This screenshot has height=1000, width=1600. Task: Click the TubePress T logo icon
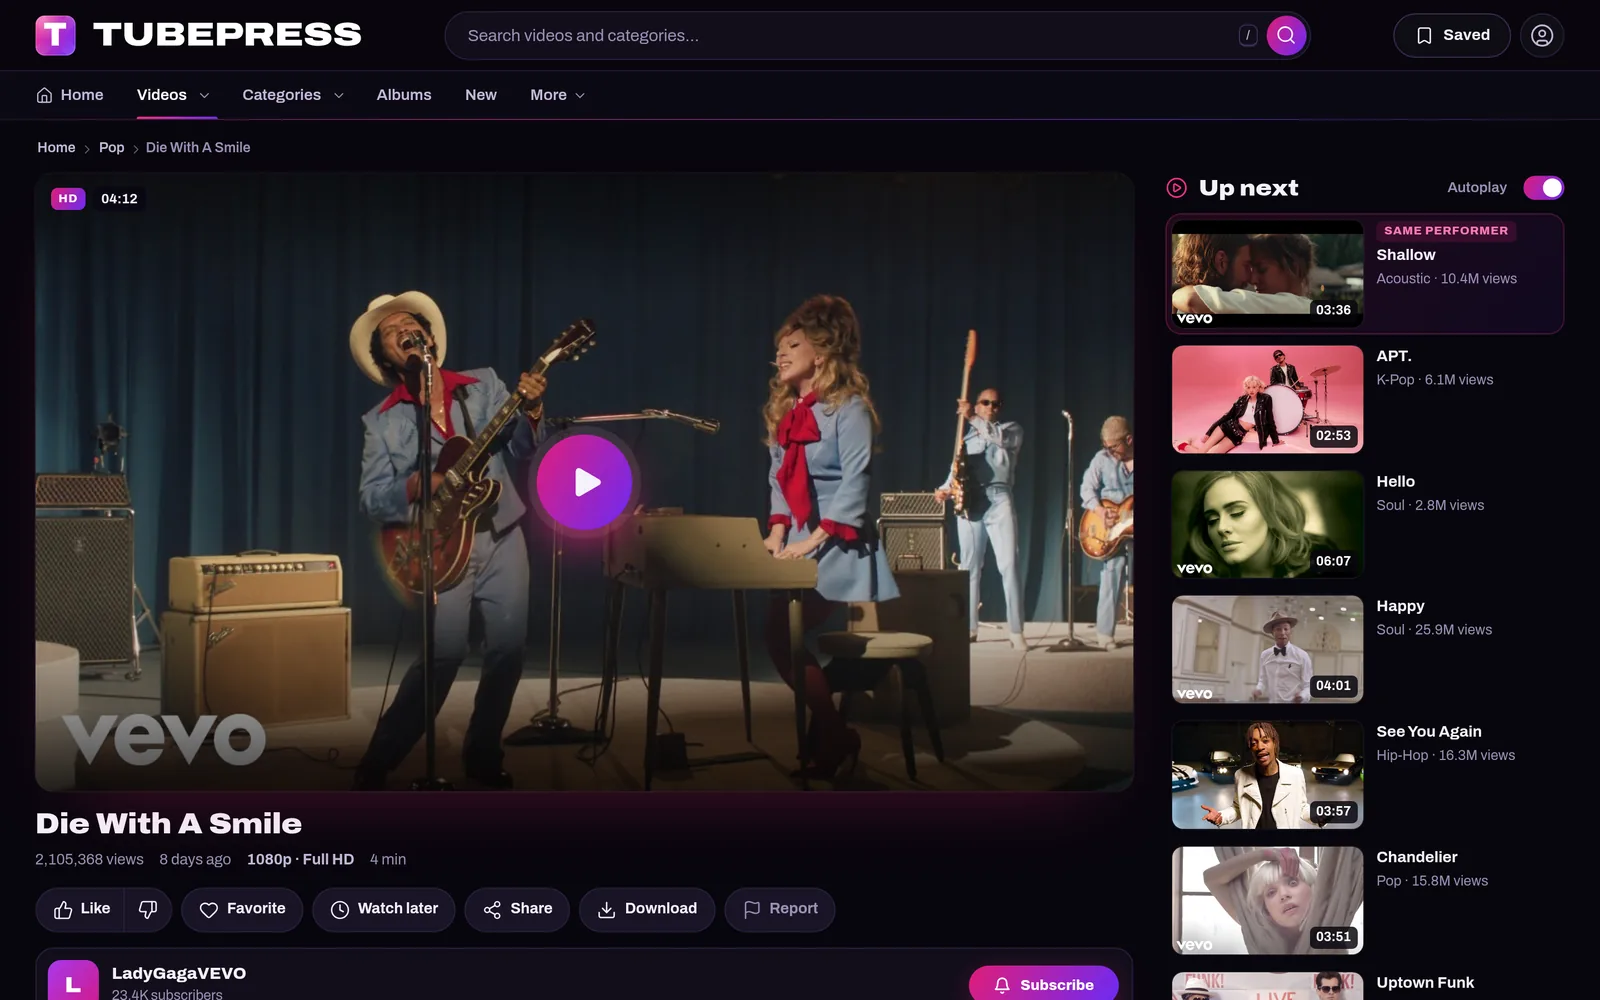(x=56, y=35)
